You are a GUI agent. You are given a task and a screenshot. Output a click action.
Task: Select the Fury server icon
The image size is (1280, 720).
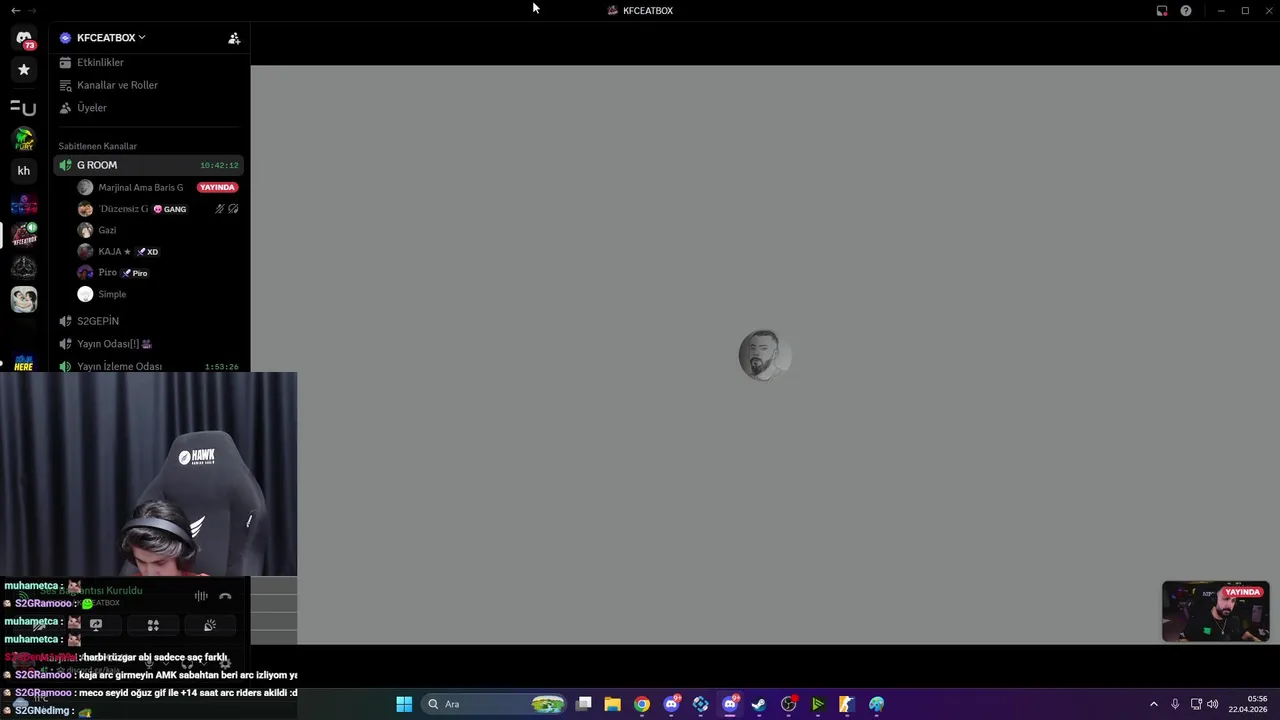(24, 139)
